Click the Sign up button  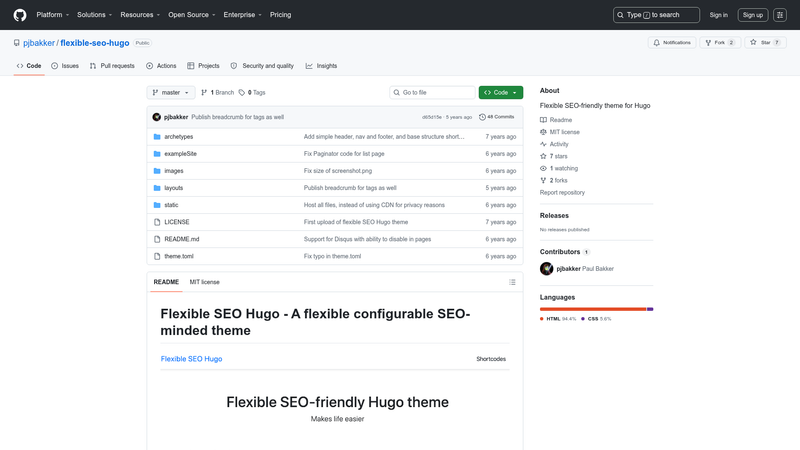[753, 15]
